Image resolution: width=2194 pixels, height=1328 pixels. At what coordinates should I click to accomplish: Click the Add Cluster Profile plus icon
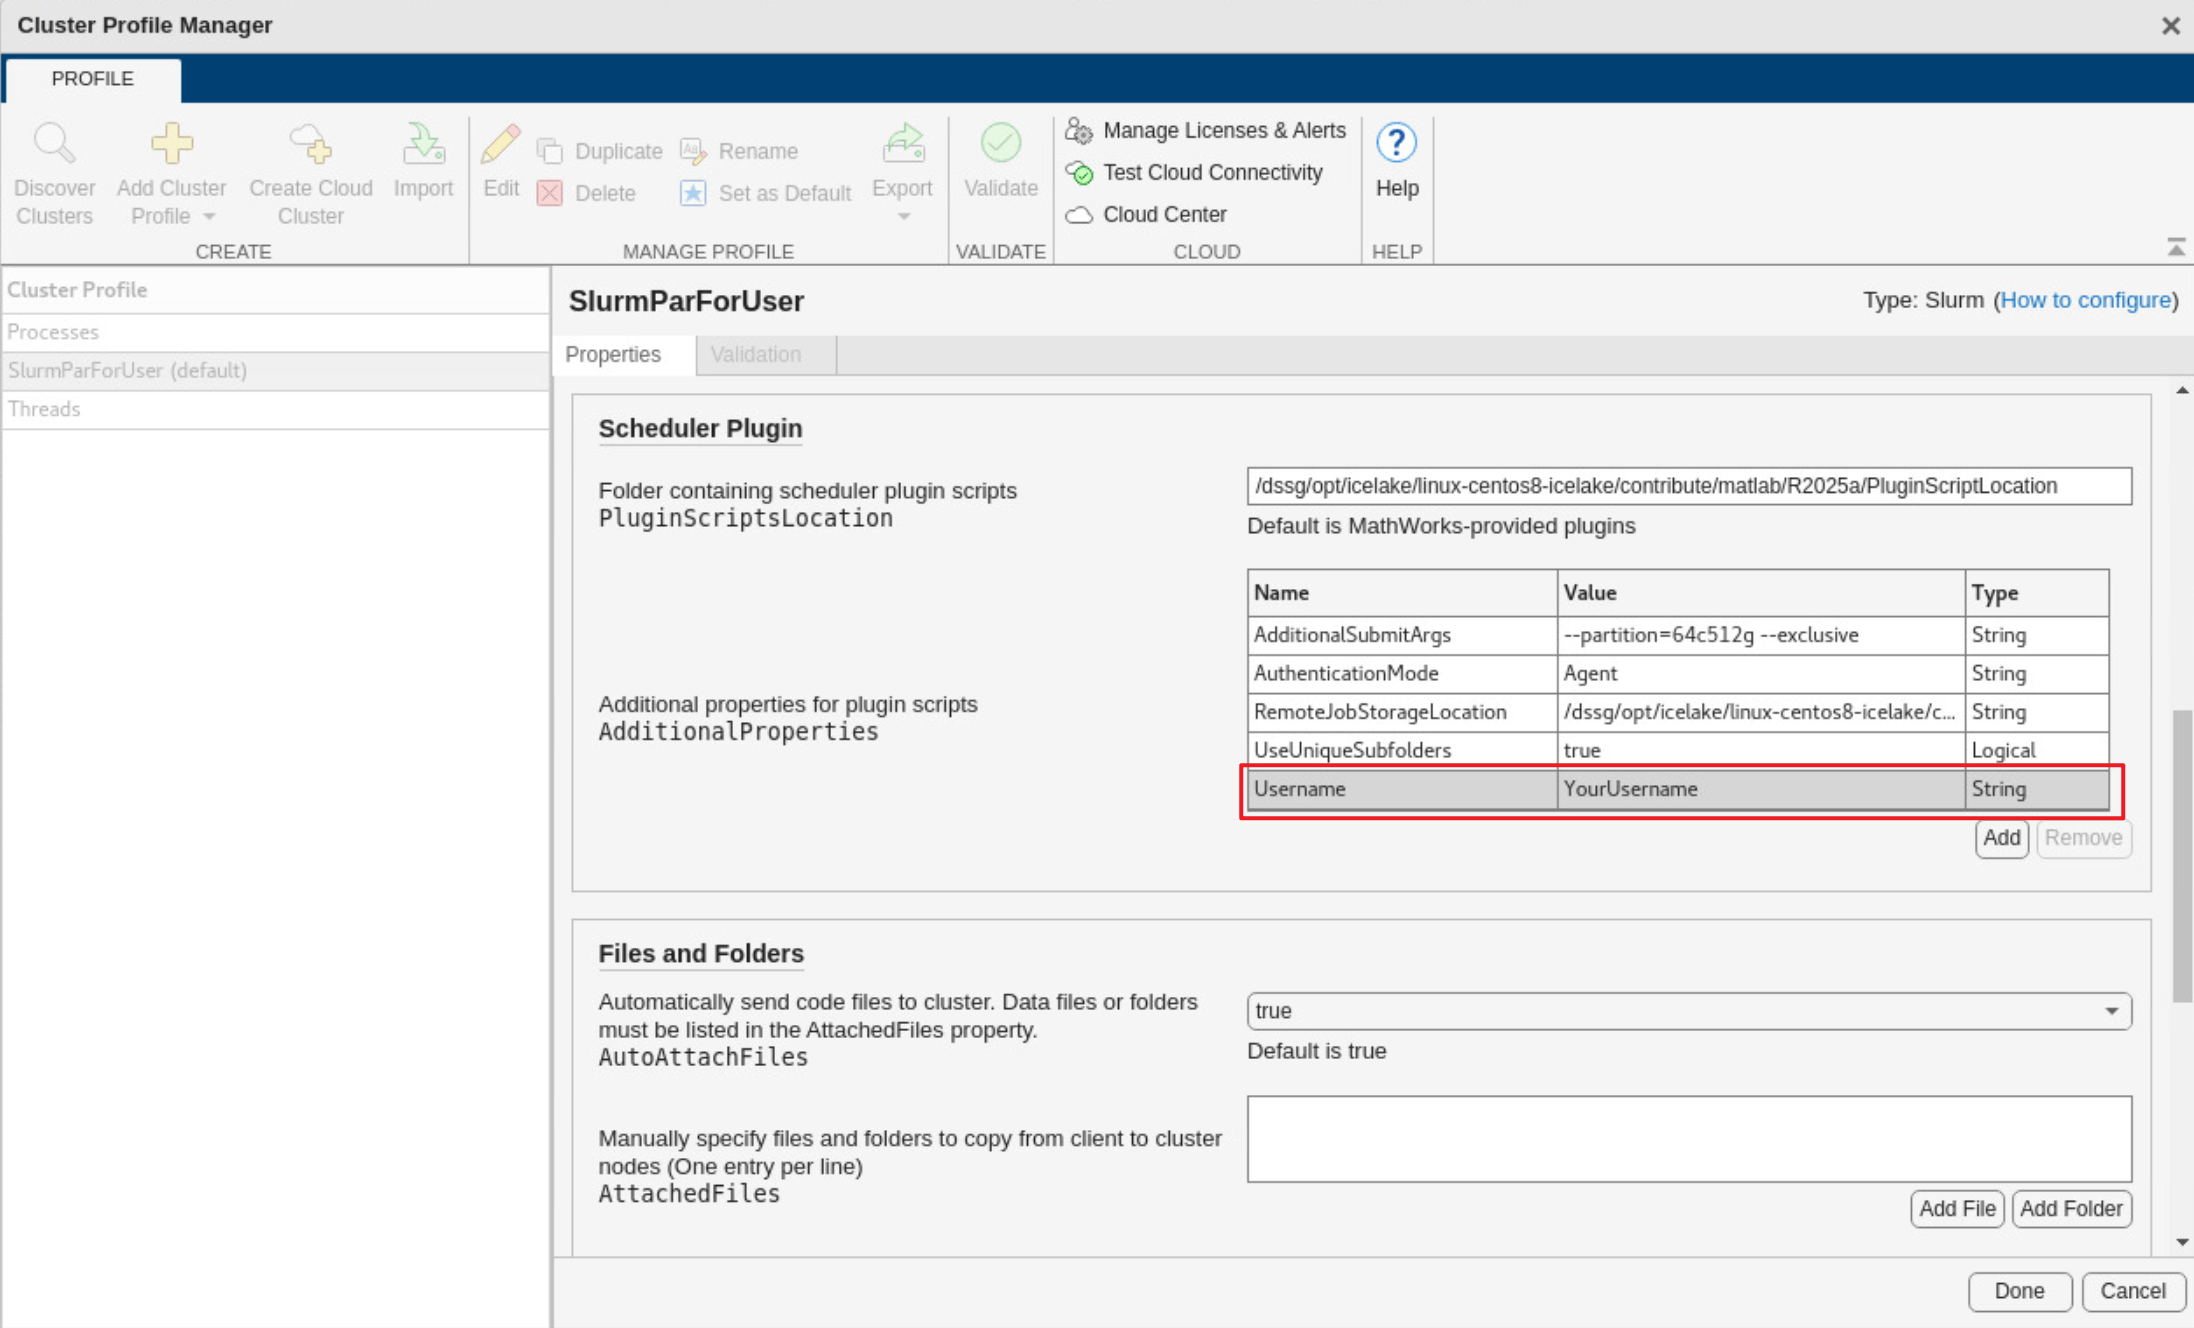tap(171, 144)
